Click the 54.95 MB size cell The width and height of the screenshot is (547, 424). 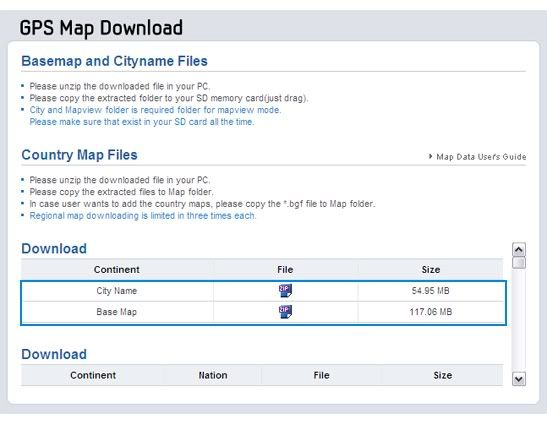(x=430, y=291)
